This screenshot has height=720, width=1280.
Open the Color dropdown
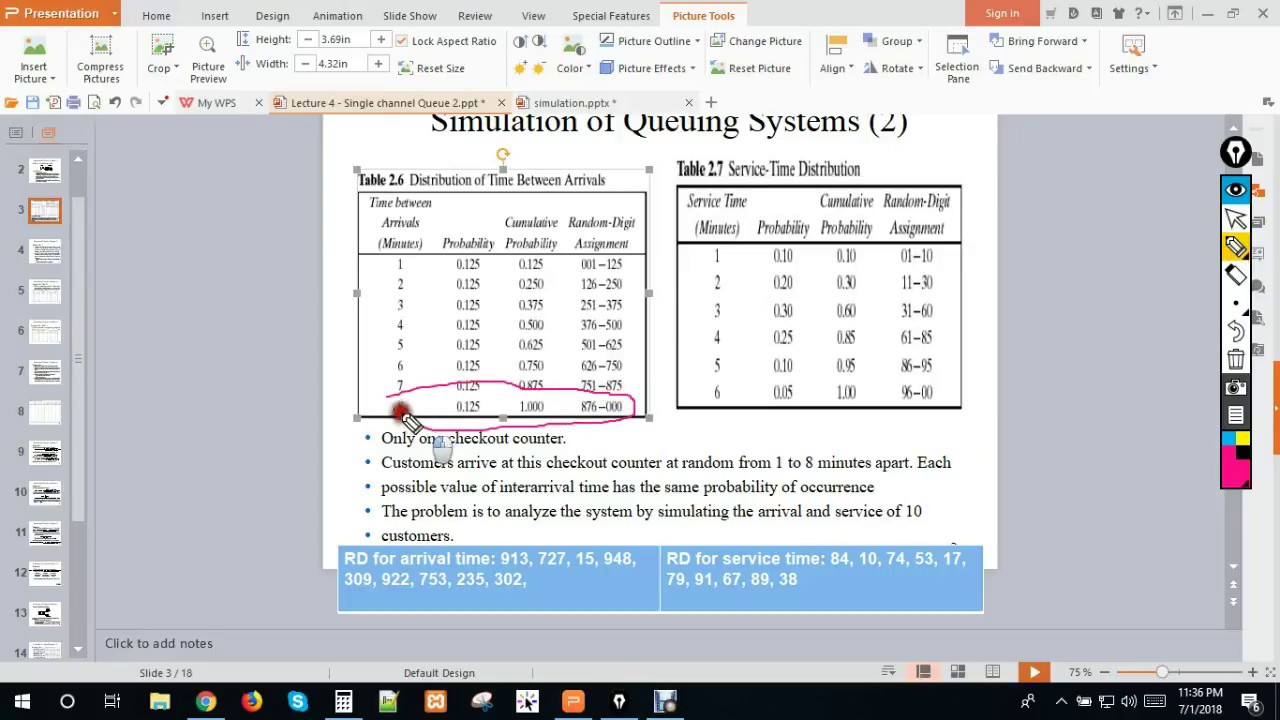click(x=573, y=68)
